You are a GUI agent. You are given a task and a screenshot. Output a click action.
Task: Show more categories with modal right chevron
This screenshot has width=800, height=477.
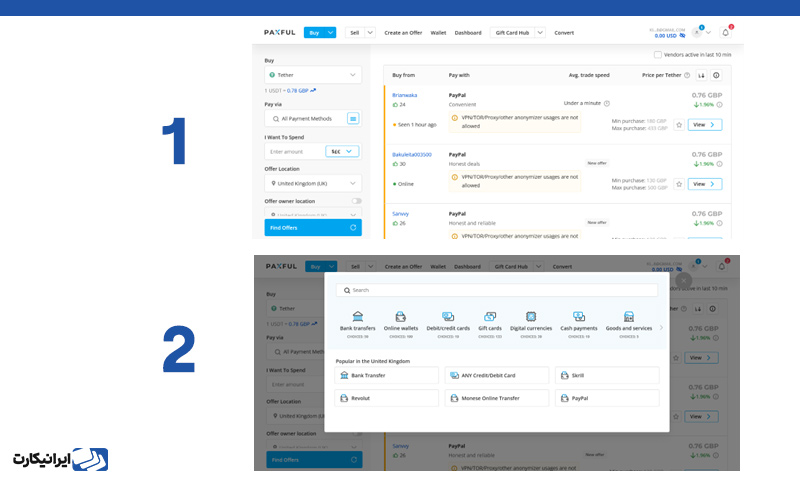coord(661,328)
